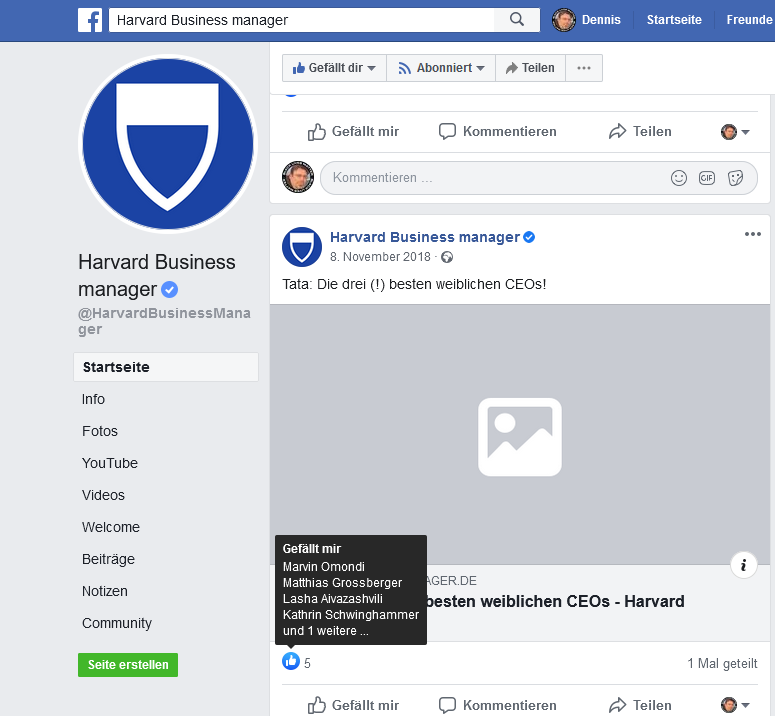Open the 'Community' sidebar section
This screenshot has width=775, height=716.
(117, 623)
